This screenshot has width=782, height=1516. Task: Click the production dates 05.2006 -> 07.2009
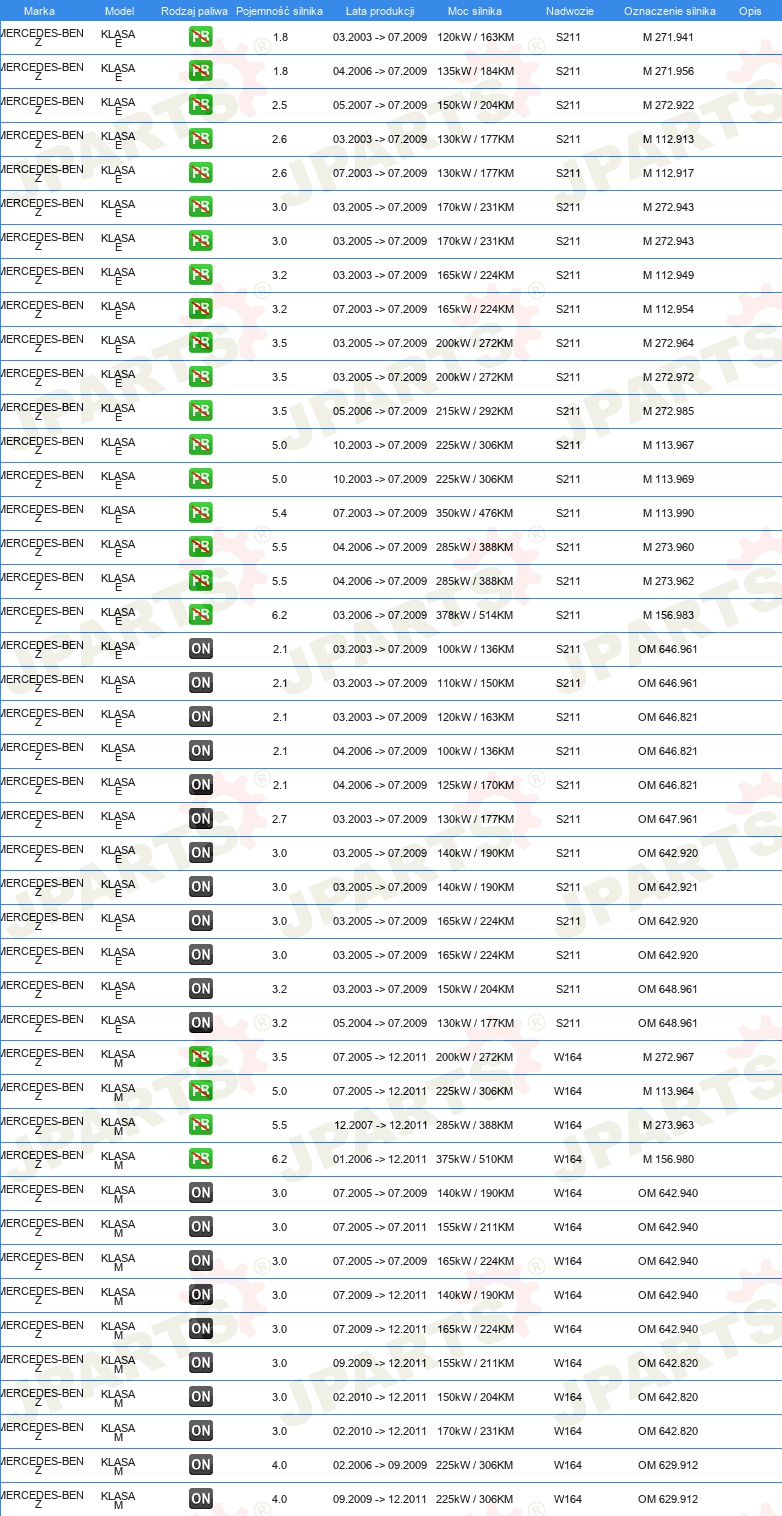(x=380, y=411)
